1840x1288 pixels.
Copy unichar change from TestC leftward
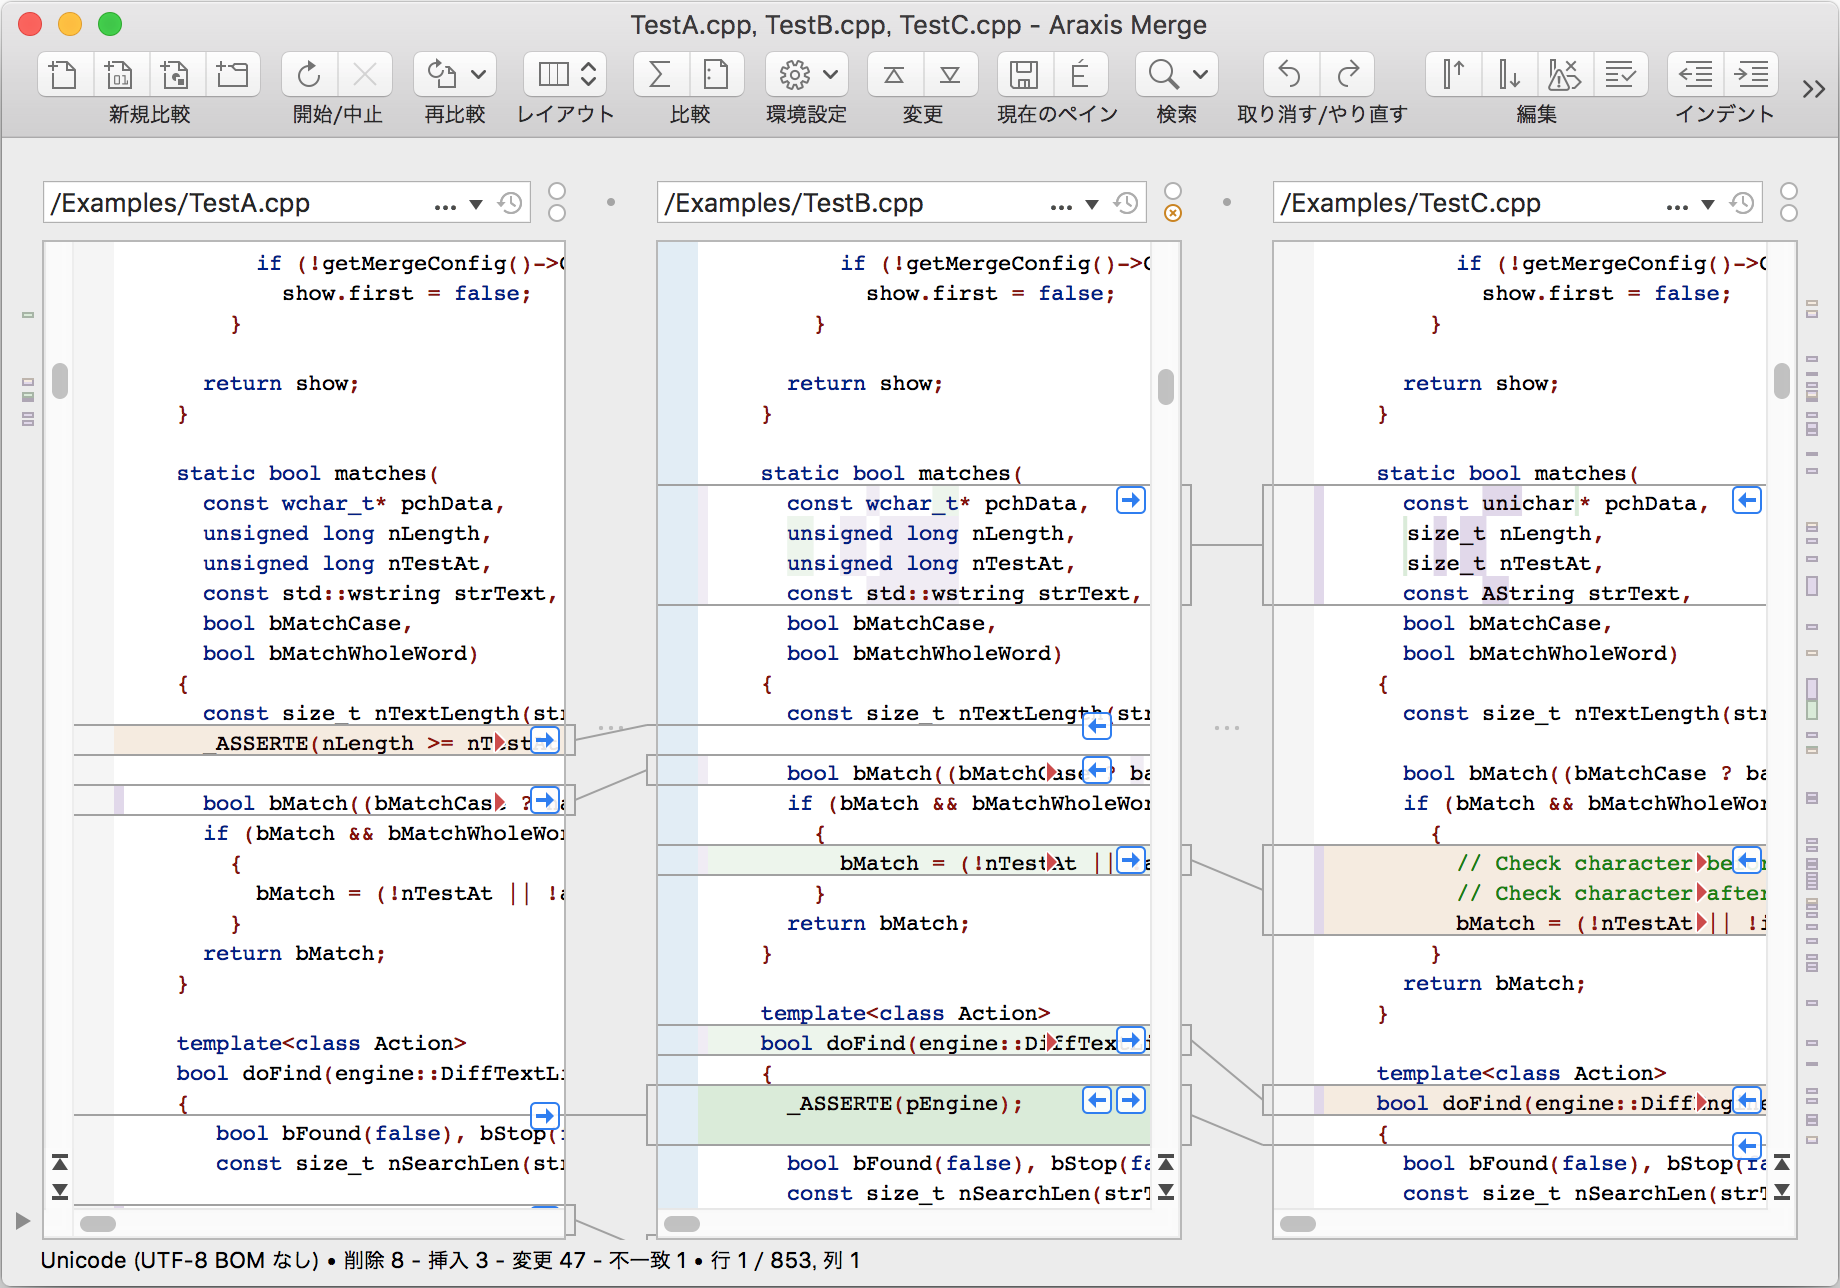point(1747,500)
